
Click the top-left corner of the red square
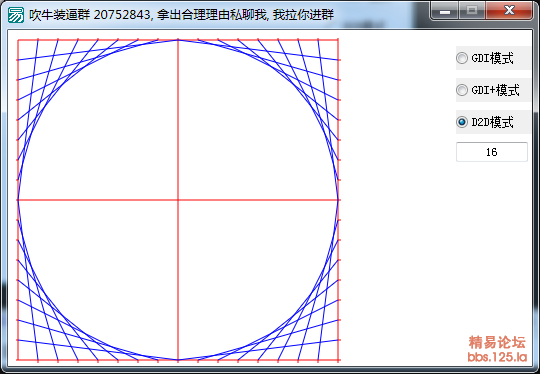[x=18, y=40]
